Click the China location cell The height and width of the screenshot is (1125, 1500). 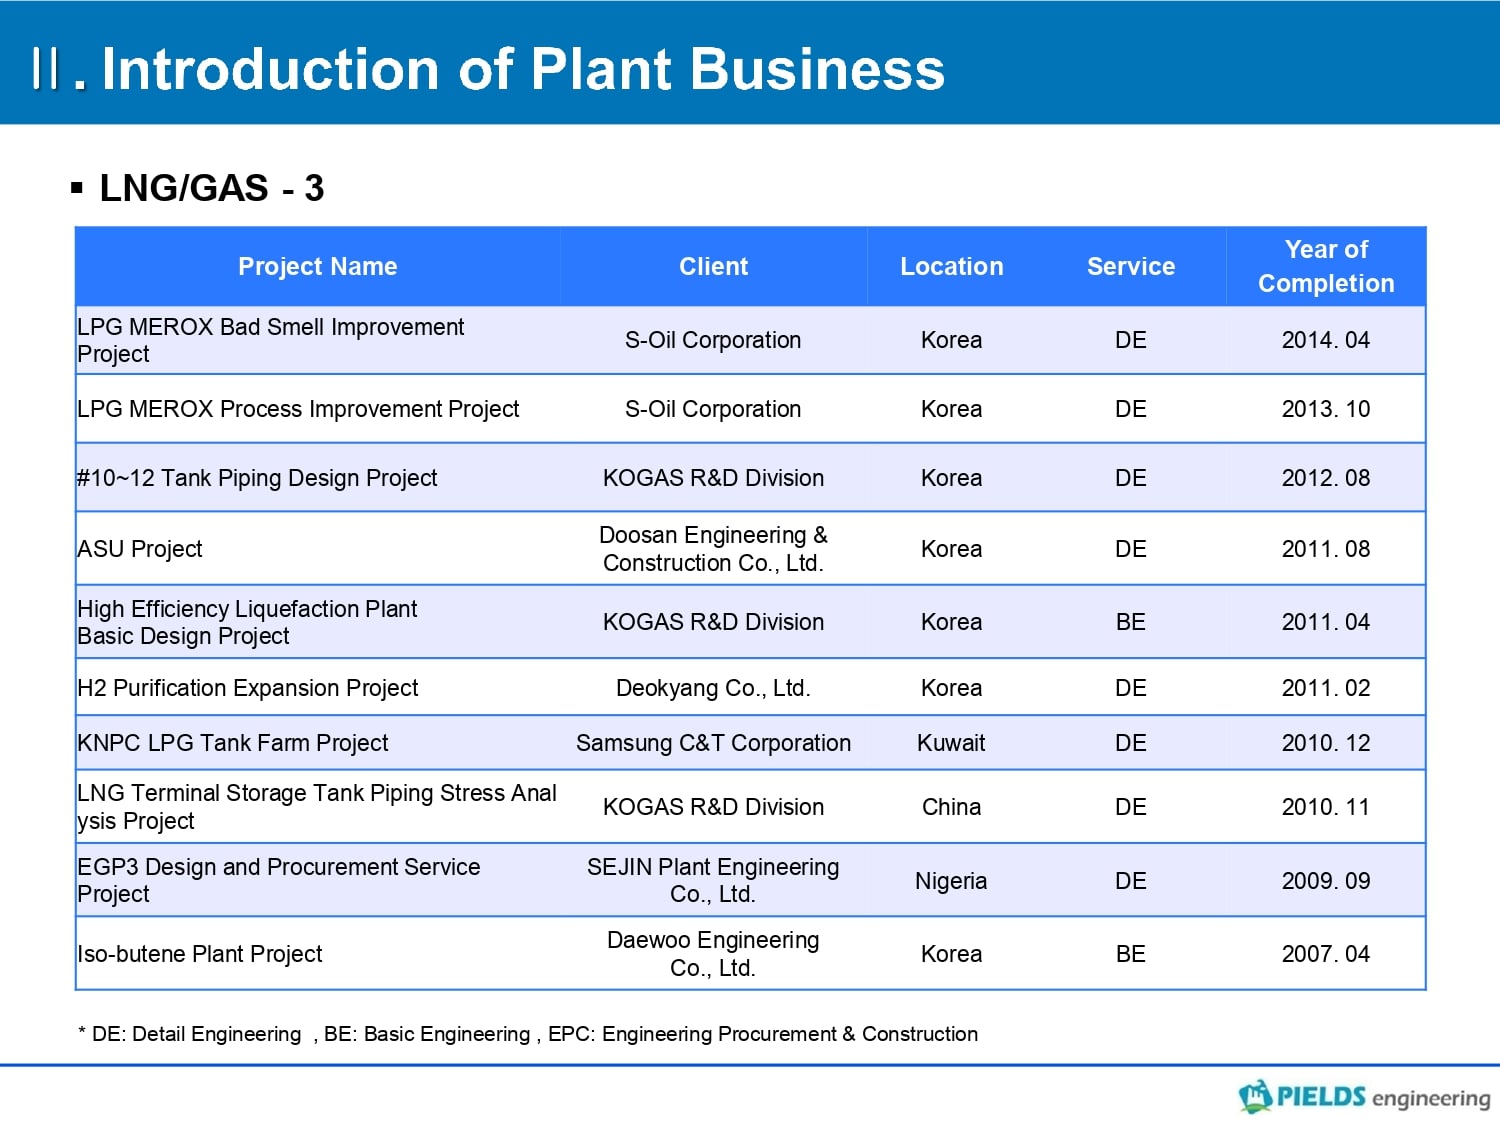(x=951, y=807)
